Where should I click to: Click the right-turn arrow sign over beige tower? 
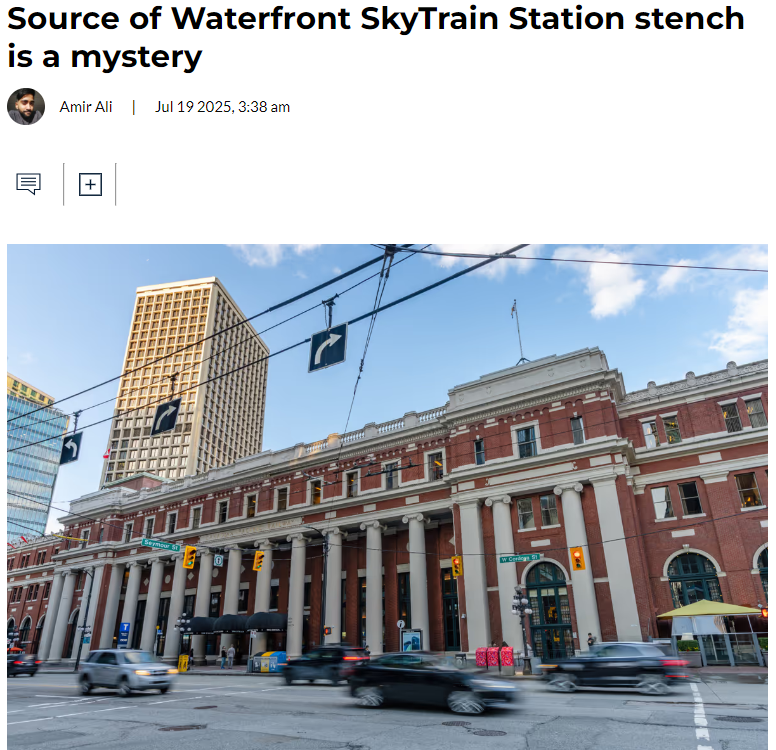click(x=166, y=416)
